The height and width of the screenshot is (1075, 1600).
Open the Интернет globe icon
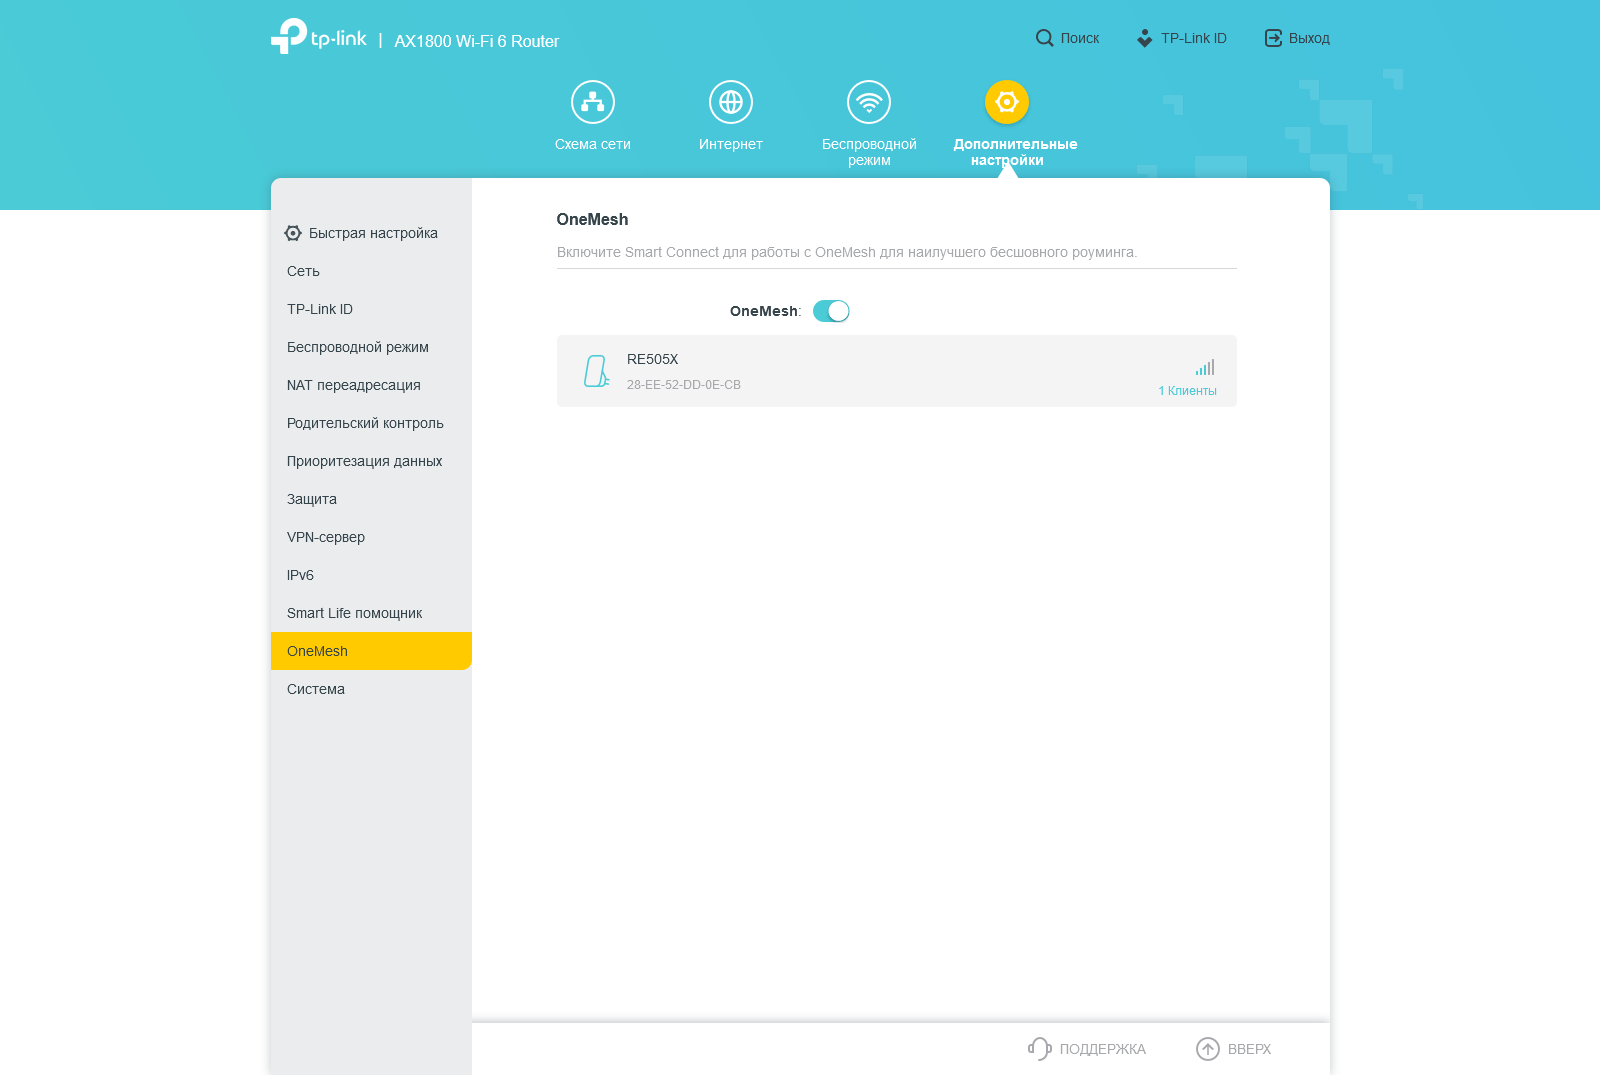pyautogui.click(x=731, y=102)
